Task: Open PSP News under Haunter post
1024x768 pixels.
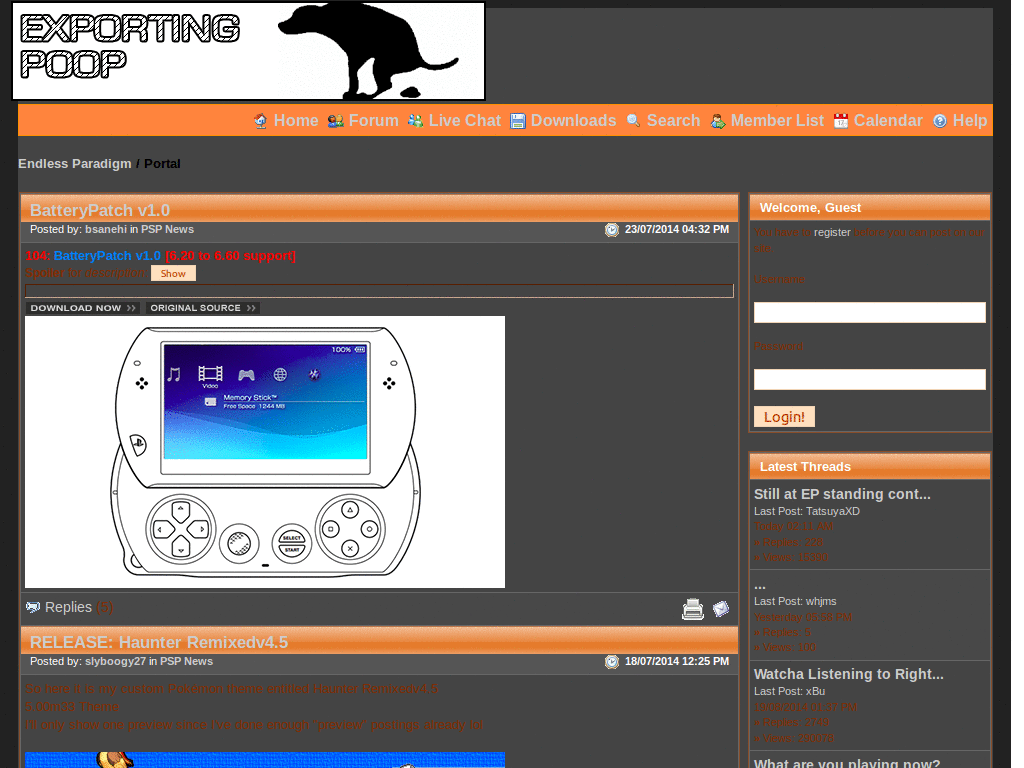Action: pyautogui.click(x=186, y=662)
